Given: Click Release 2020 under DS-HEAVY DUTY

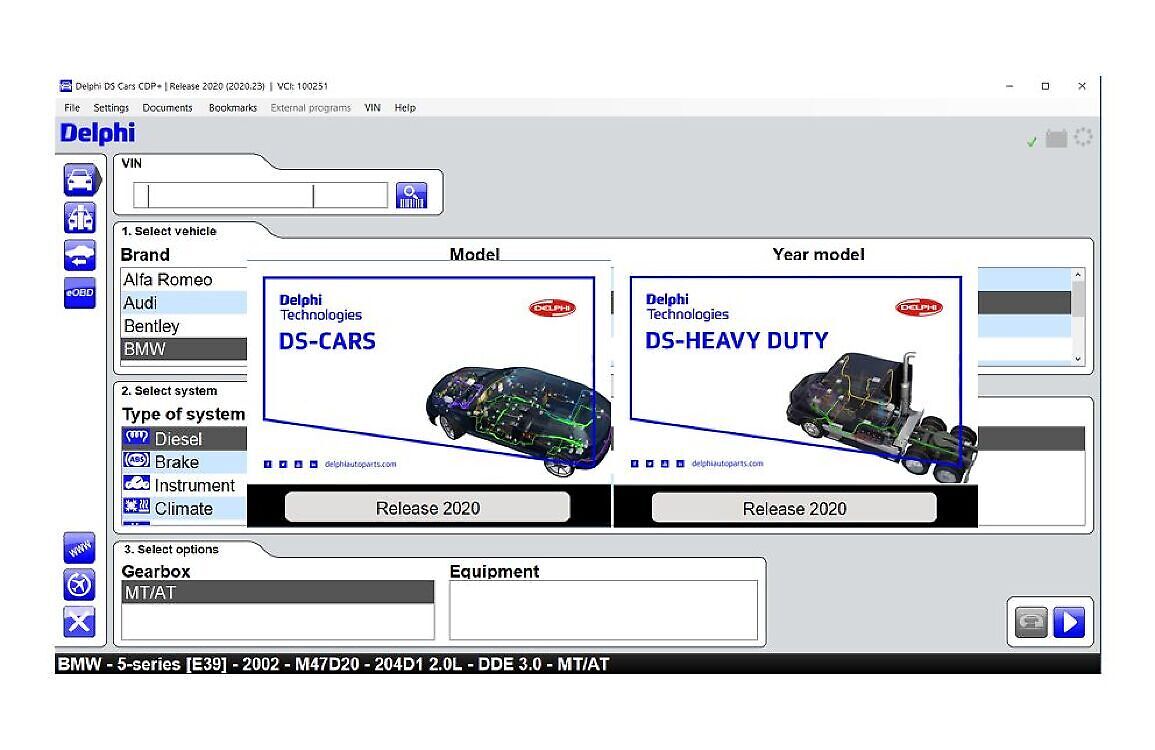Looking at the screenshot, I should click(793, 507).
